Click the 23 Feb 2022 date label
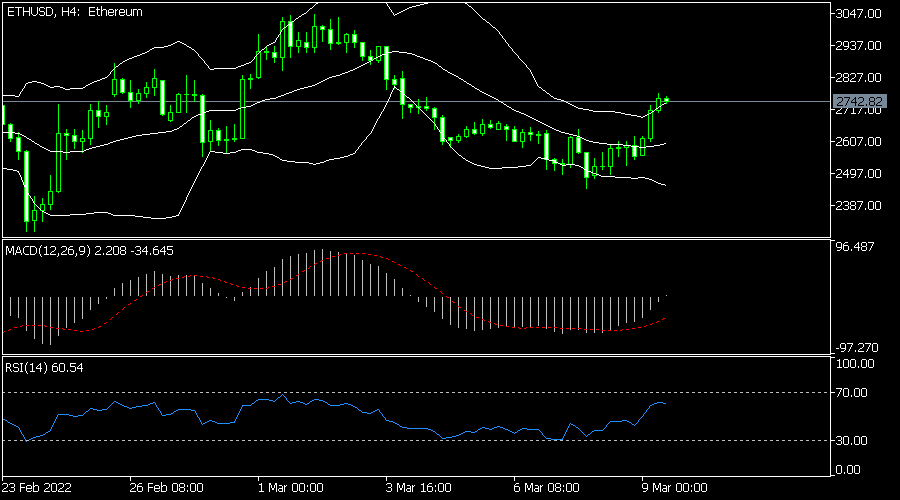Image resolution: width=900 pixels, height=500 pixels. point(37,488)
